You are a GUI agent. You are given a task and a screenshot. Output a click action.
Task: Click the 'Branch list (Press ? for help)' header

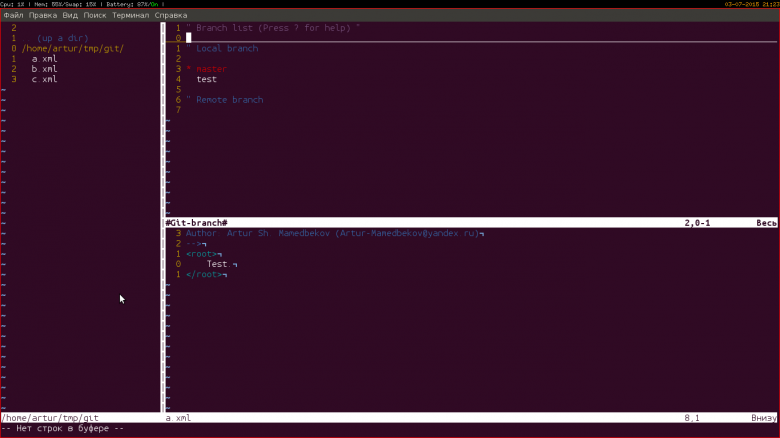pyautogui.click(x=273, y=28)
